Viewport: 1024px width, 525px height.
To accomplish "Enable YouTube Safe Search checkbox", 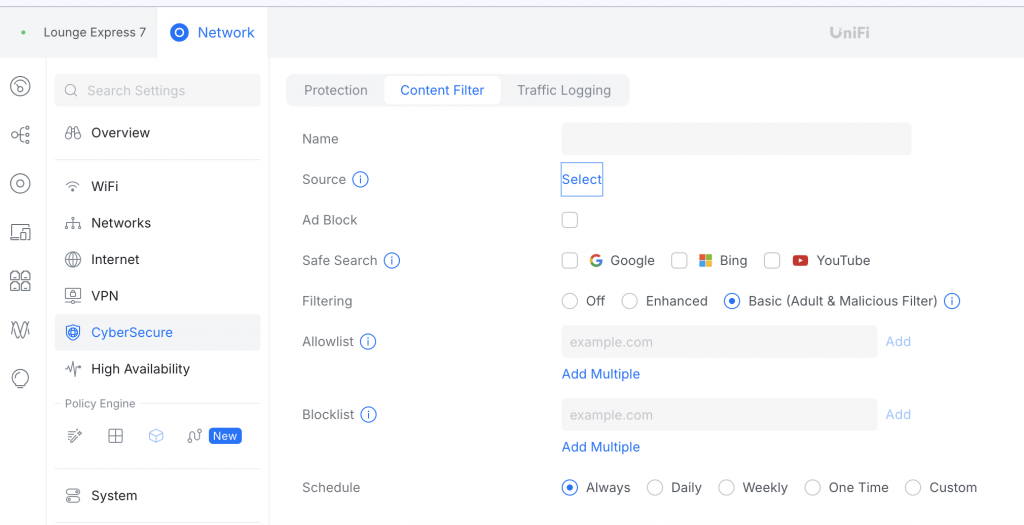I will coord(773,261).
